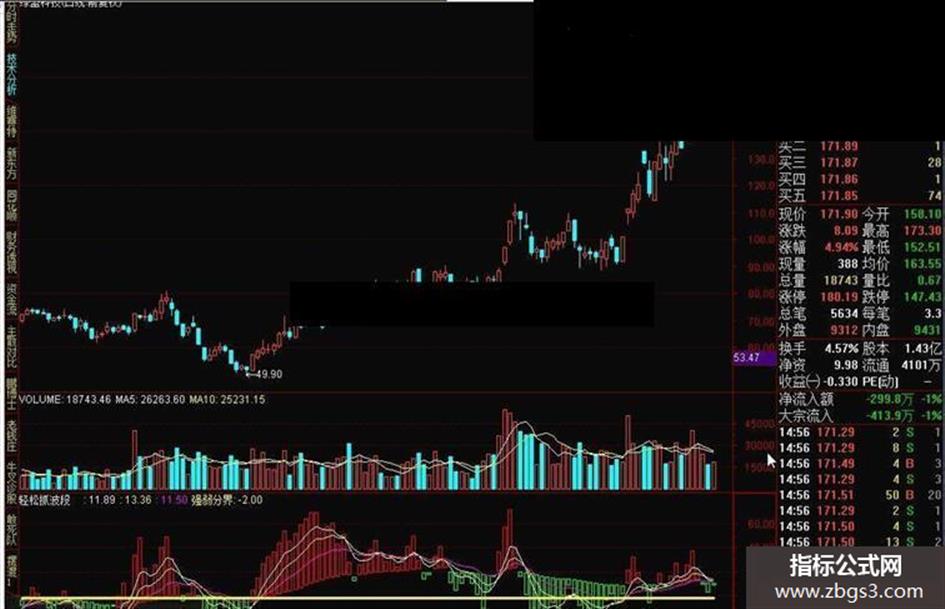Image resolution: width=945 pixels, height=609 pixels.
Task: Open the 鹏博士 sidebar tab
Action: [11, 395]
